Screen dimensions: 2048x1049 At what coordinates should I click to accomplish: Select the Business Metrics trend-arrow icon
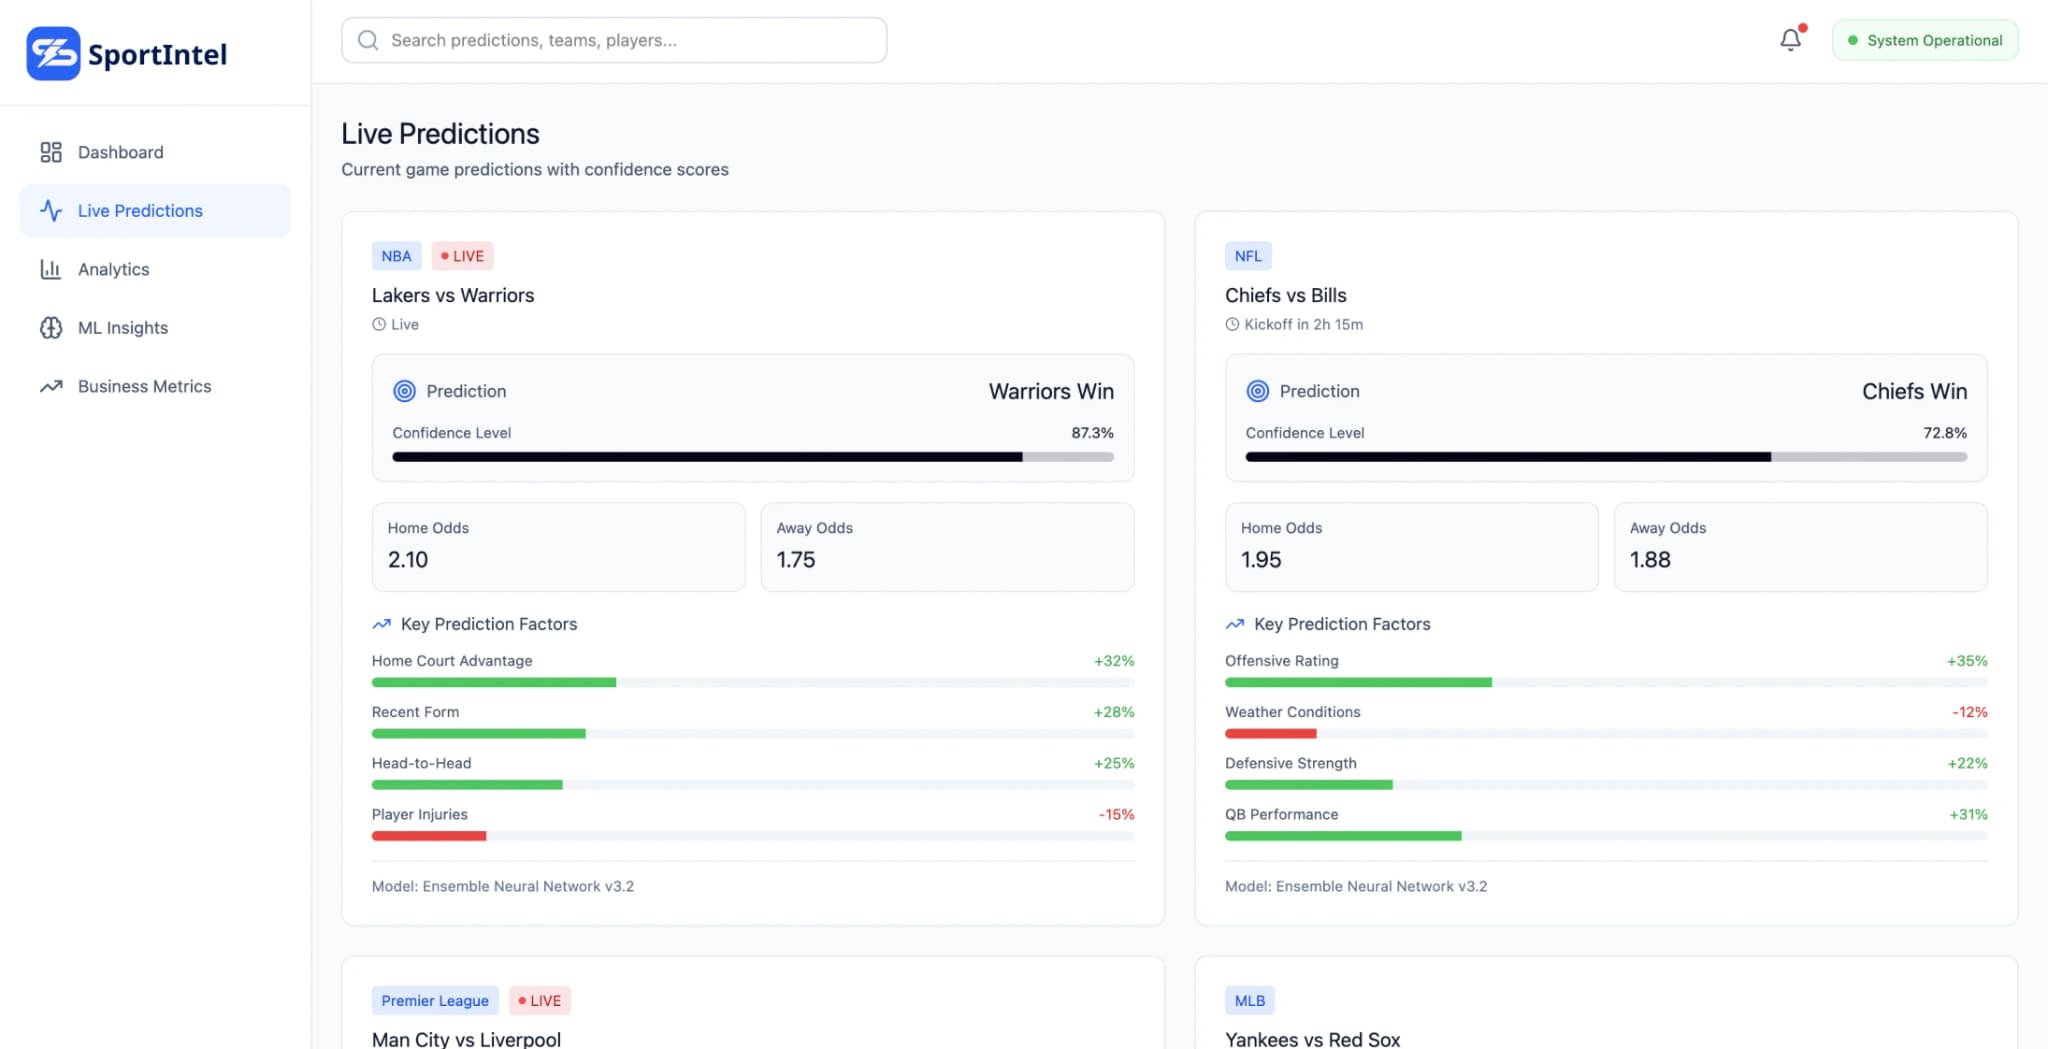[x=52, y=386]
